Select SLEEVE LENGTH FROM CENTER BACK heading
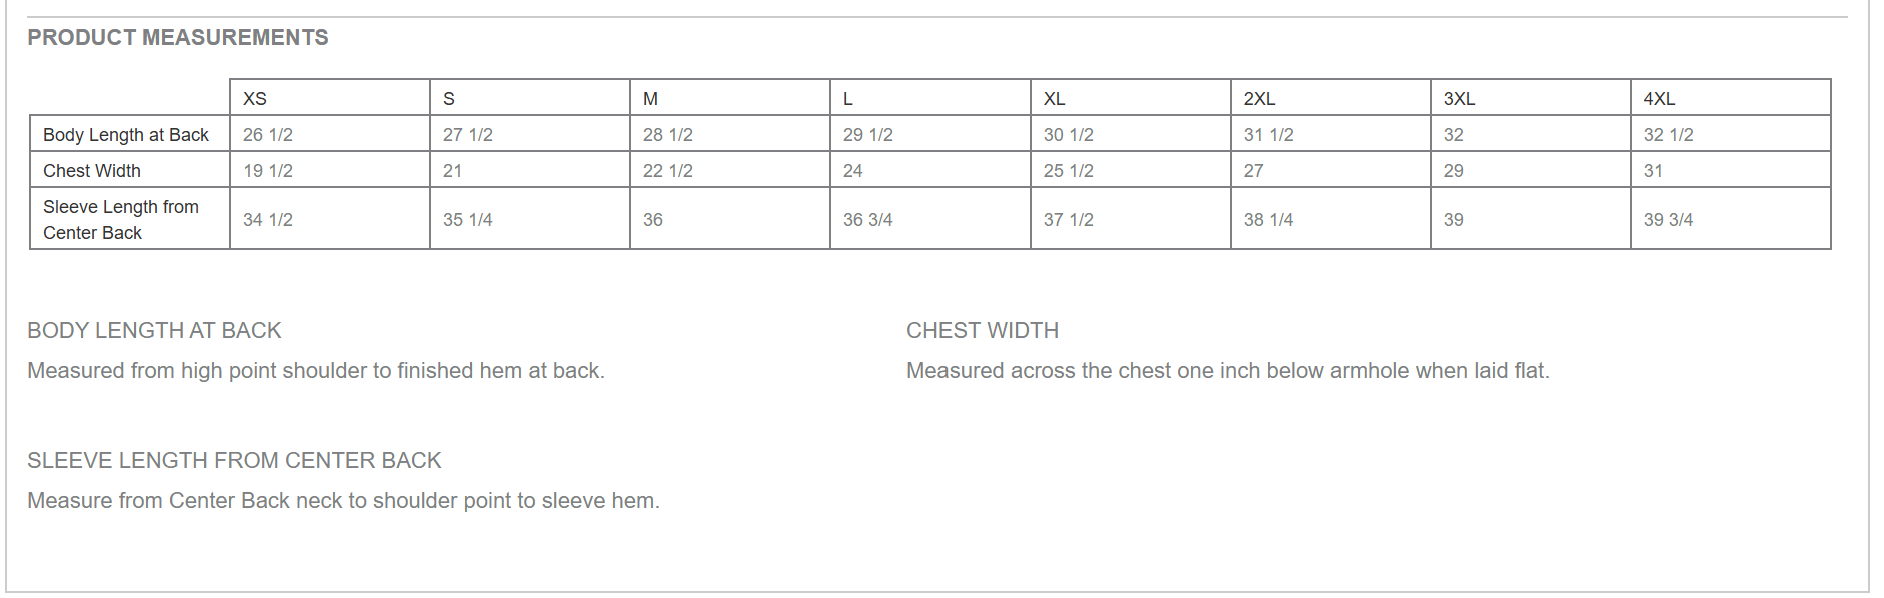The image size is (1884, 598). (234, 461)
